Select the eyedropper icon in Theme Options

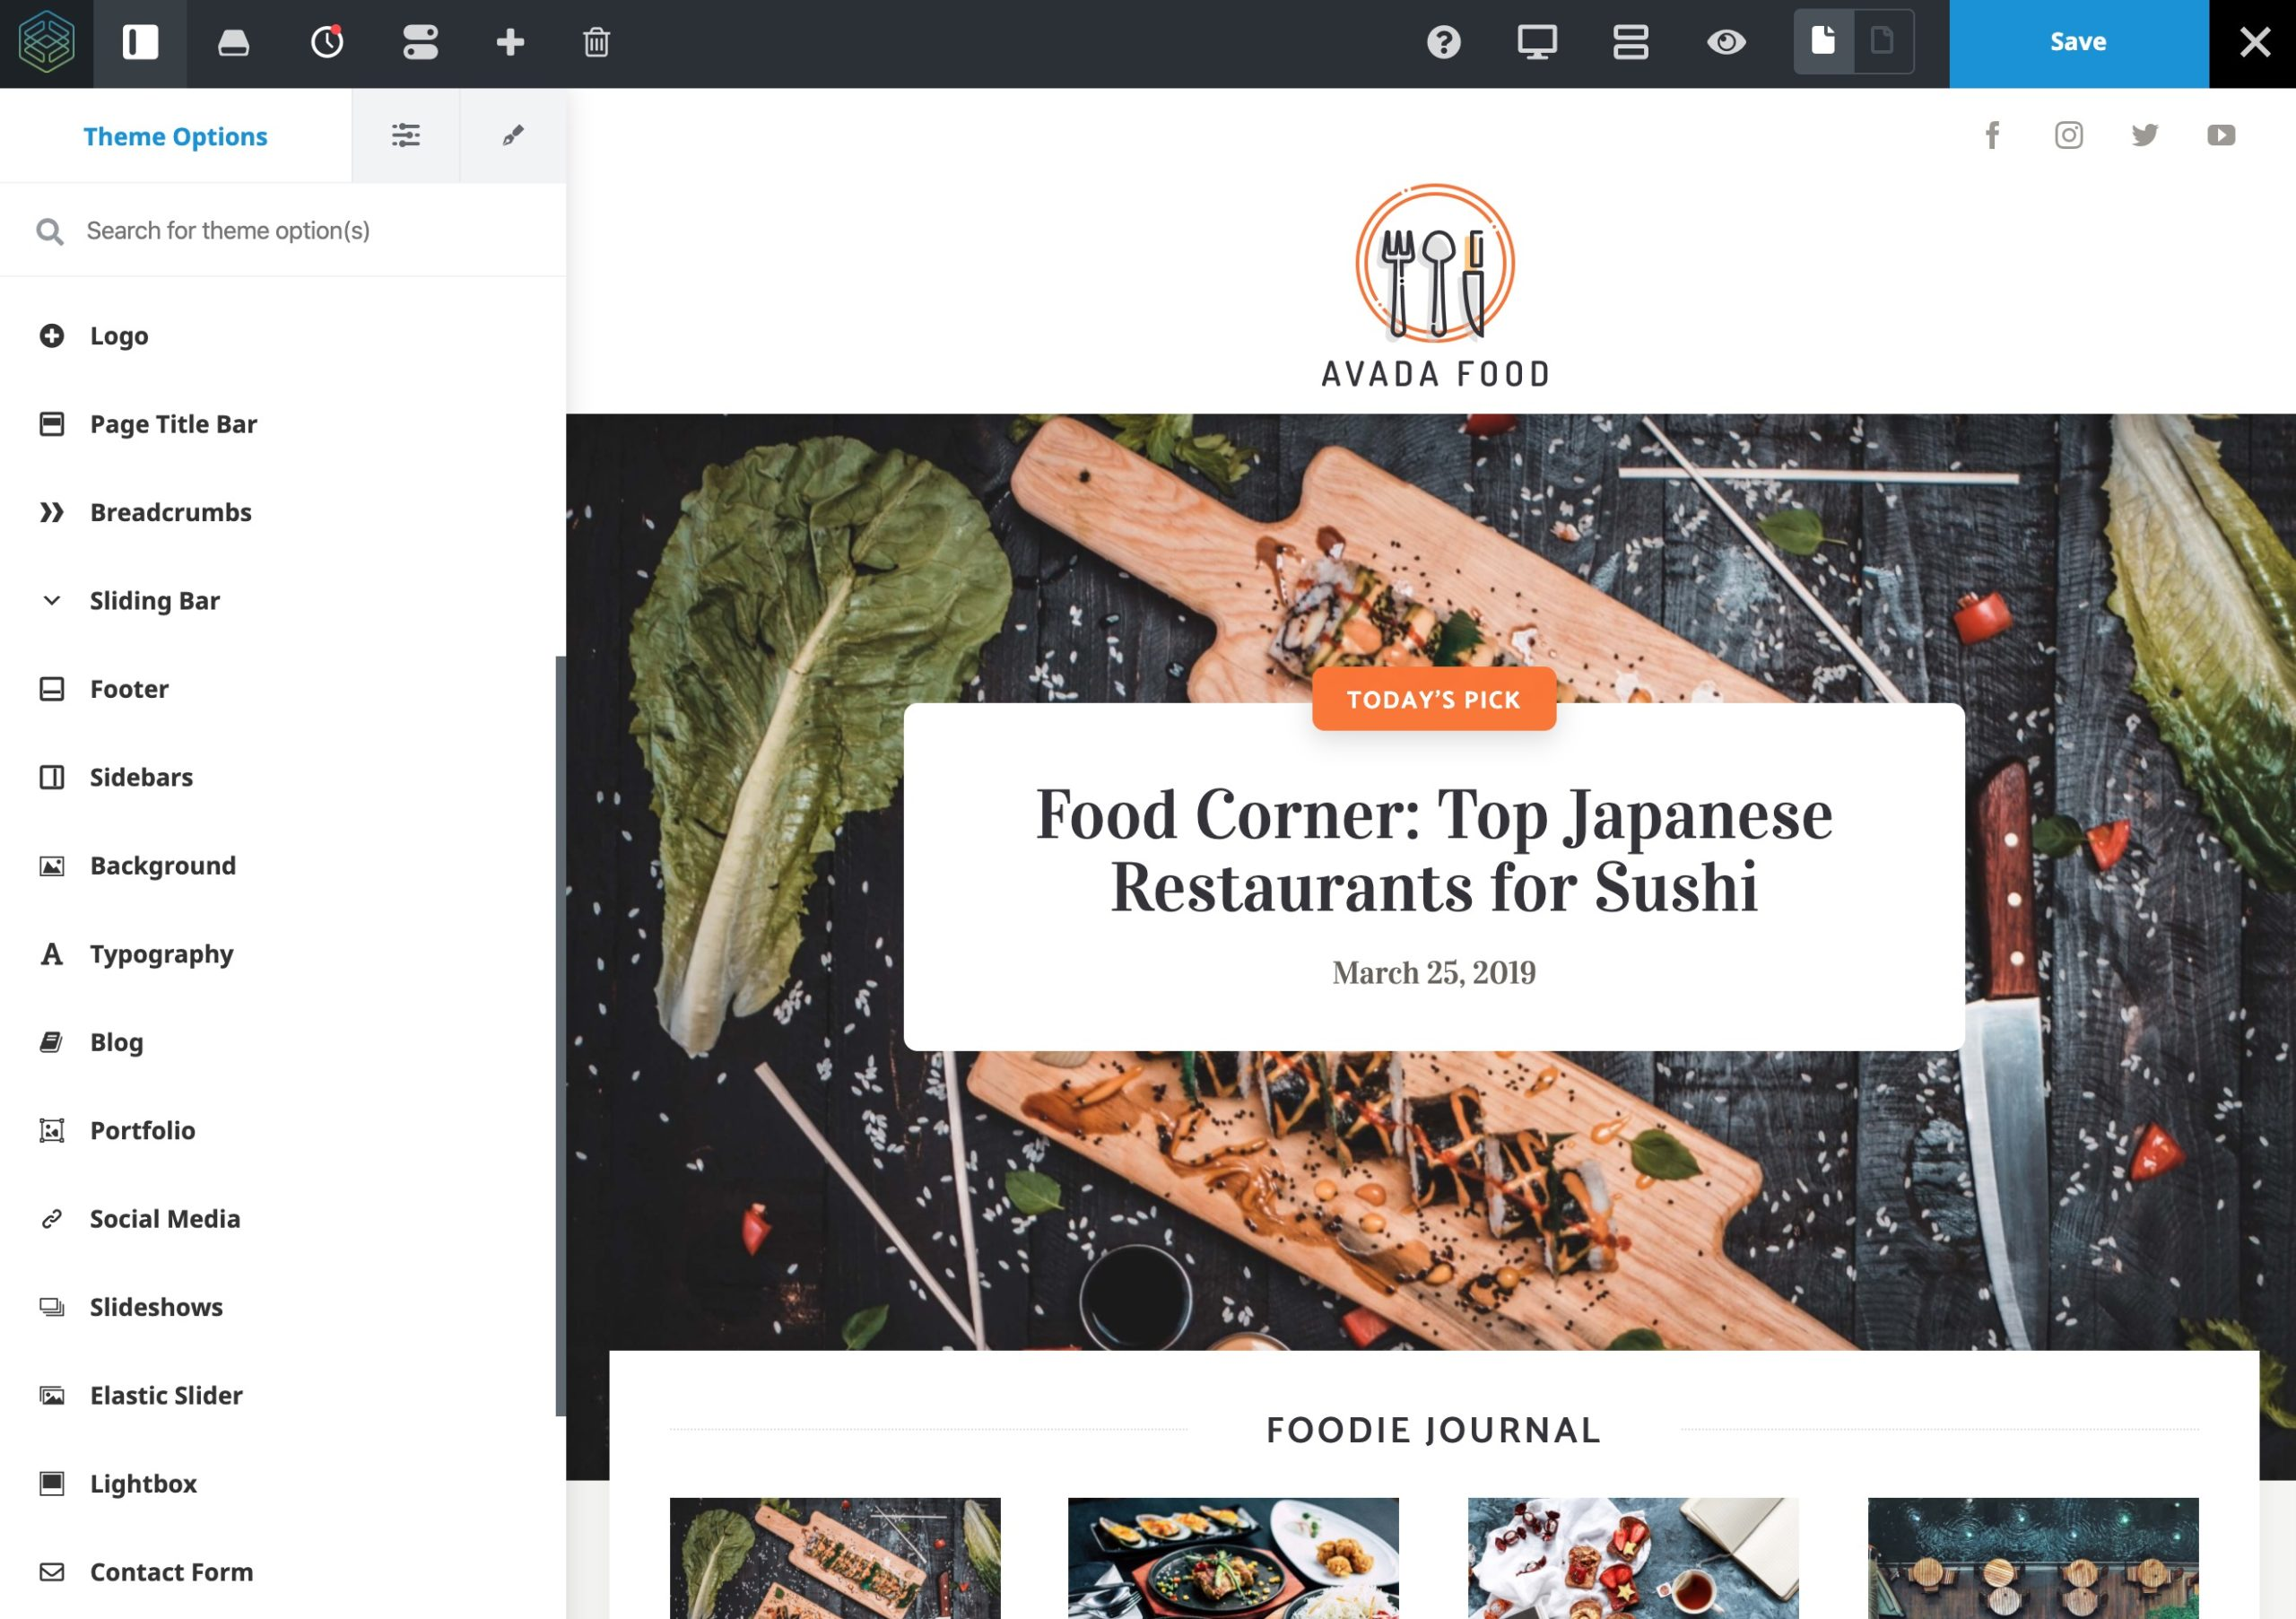[513, 135]
